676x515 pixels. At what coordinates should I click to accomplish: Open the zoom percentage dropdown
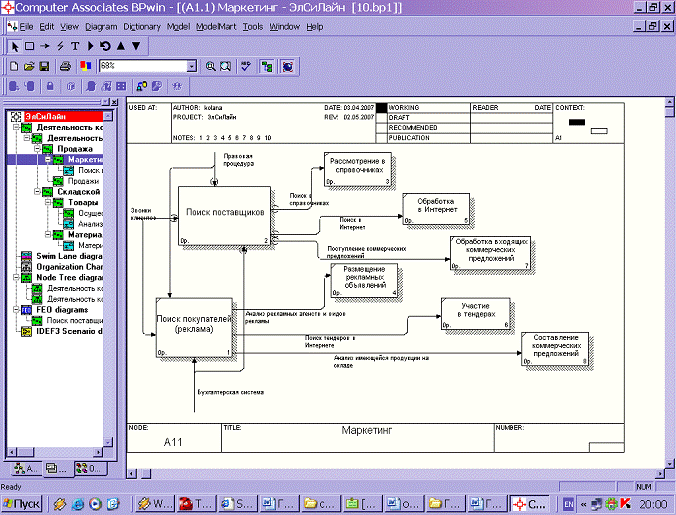[190, 66]
